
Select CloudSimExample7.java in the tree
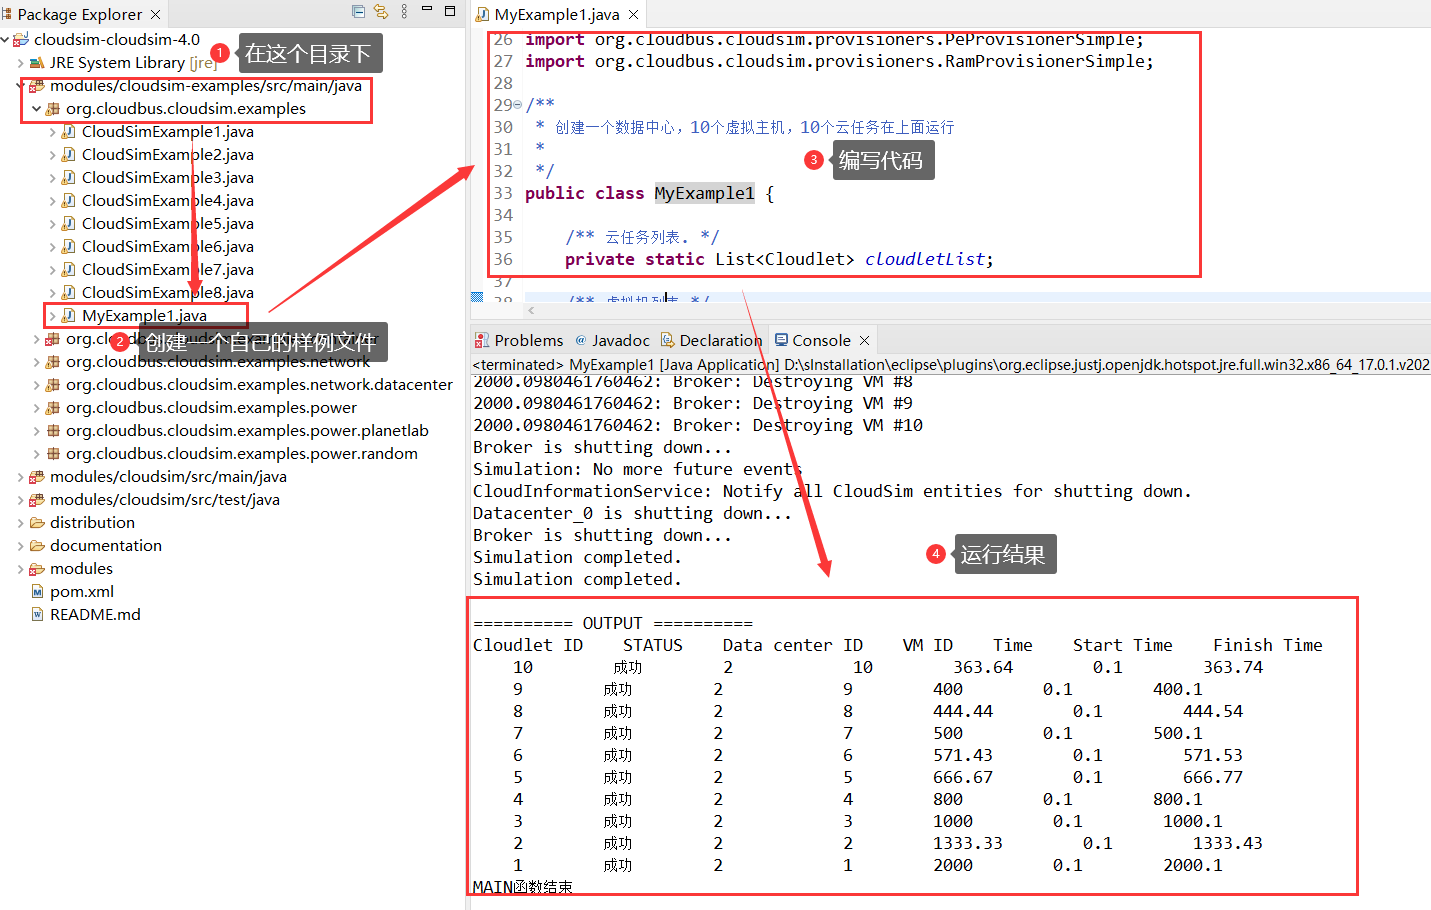(167, 270)
